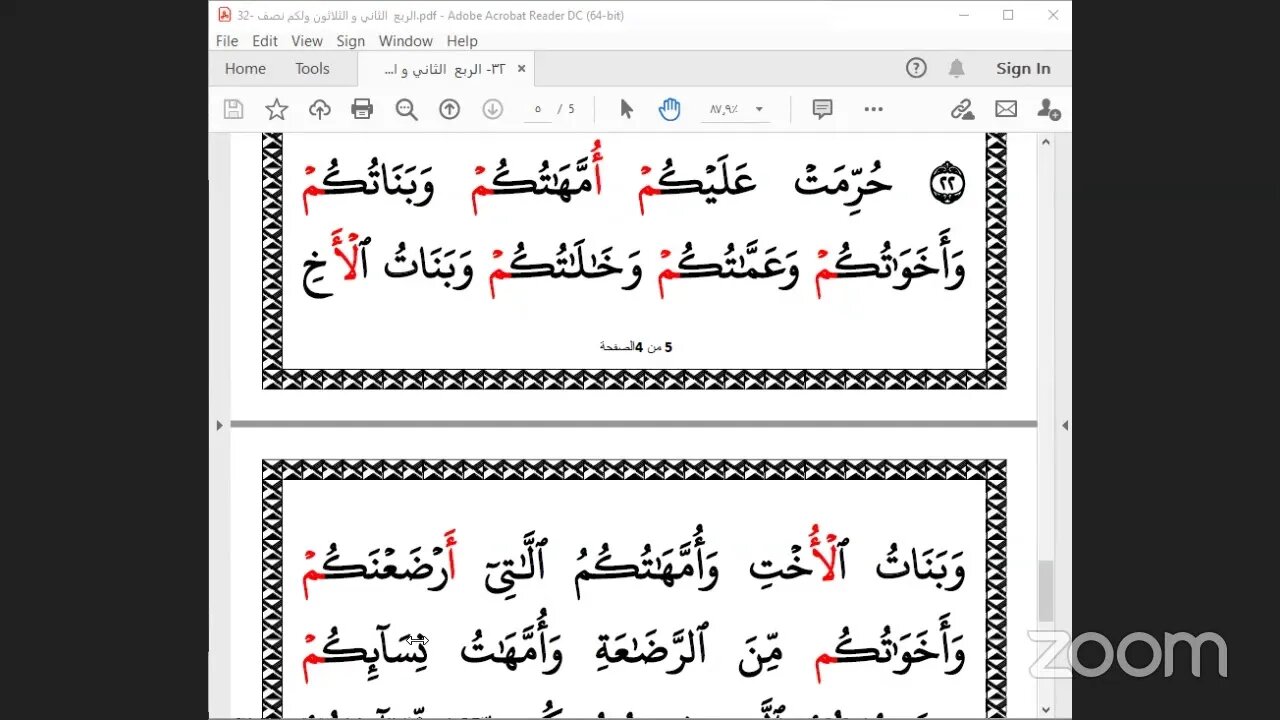Click the verse number 22 marker

[947, 184]
